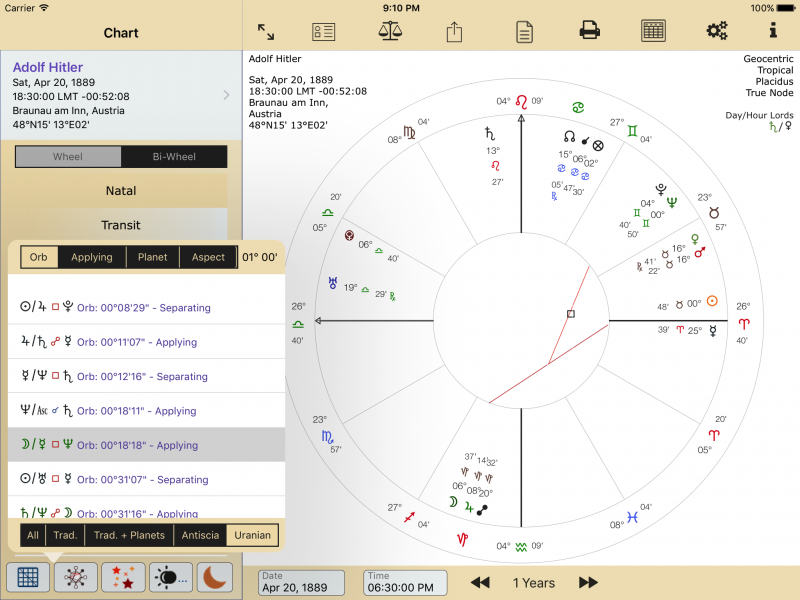This screenshot has height=600, width=800.
Task: Open the orb value 01° 00' field
Action: click(260, 257)
